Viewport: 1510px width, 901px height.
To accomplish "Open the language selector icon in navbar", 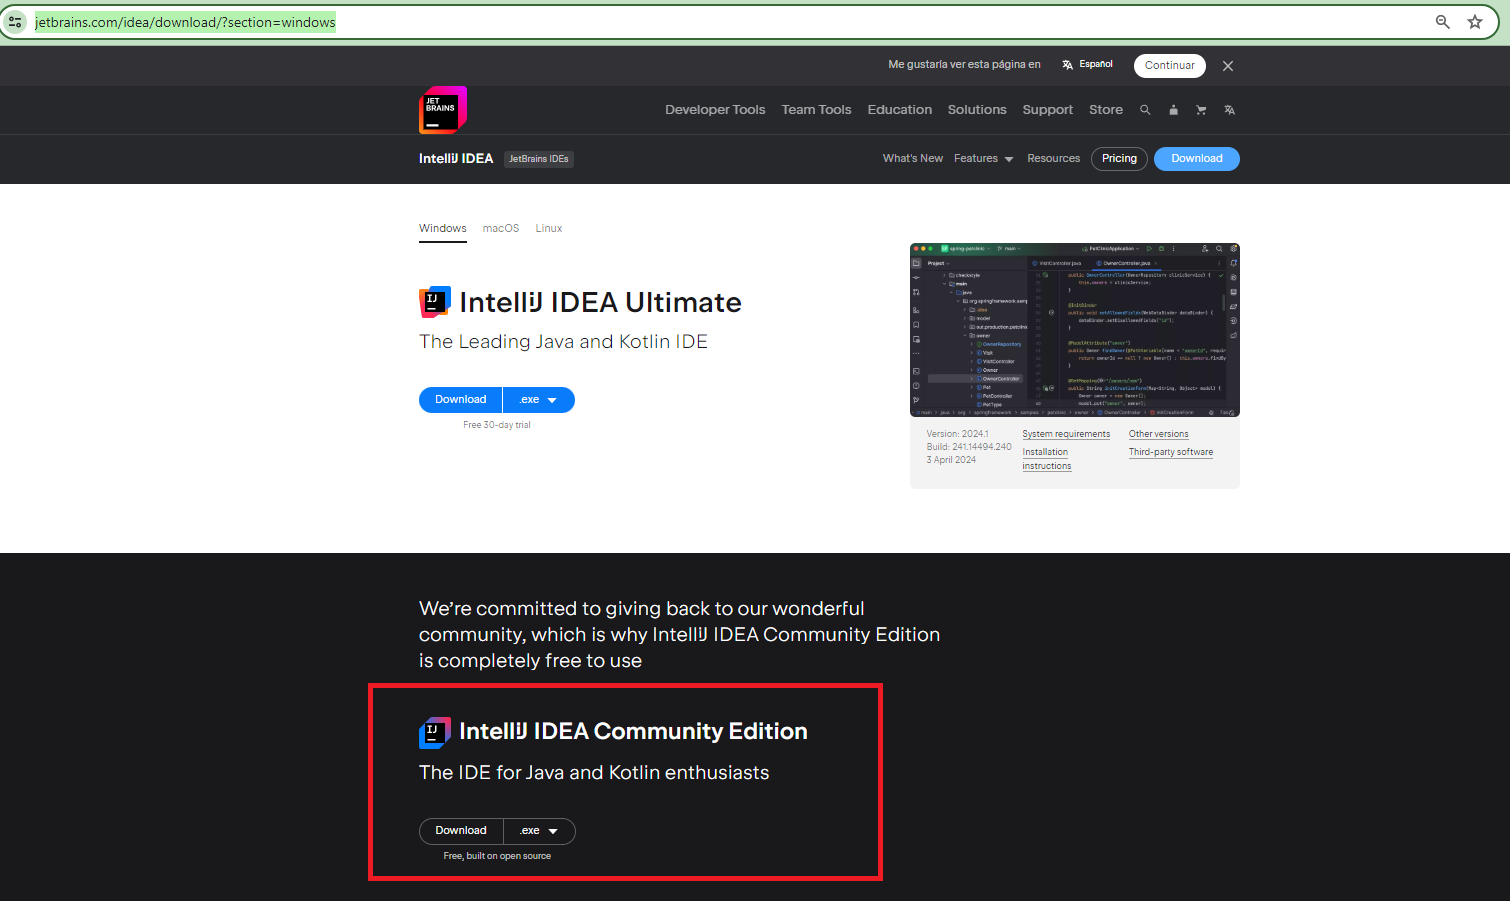I will coord(1229,110).
